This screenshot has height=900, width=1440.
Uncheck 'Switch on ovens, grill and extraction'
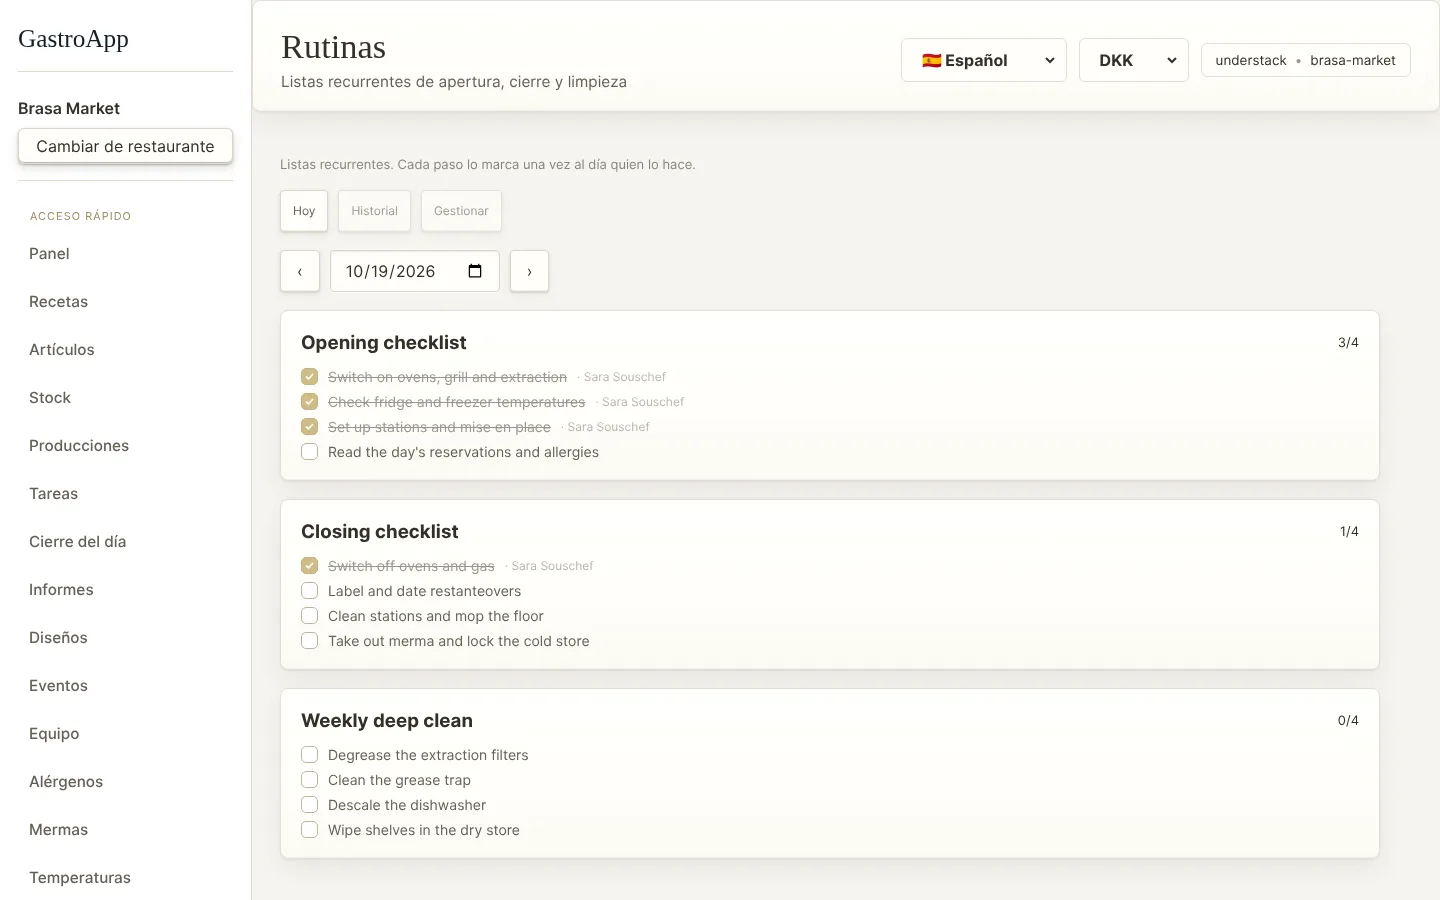pos(310,377)
